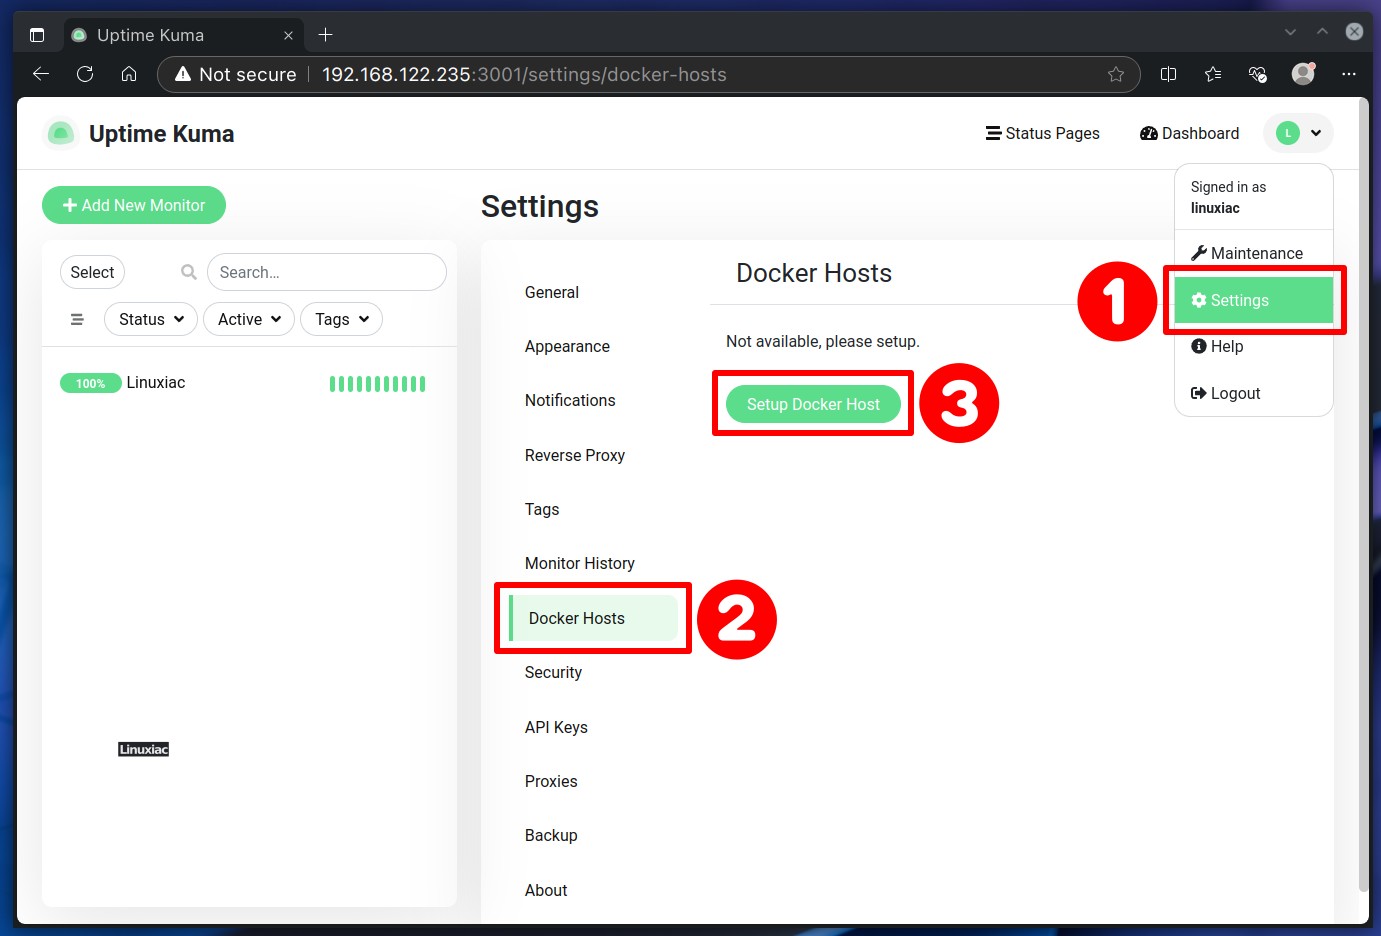Open the Dashboard from top navigation
Screen dimensions: 1381x936
tap(1190, 133)
